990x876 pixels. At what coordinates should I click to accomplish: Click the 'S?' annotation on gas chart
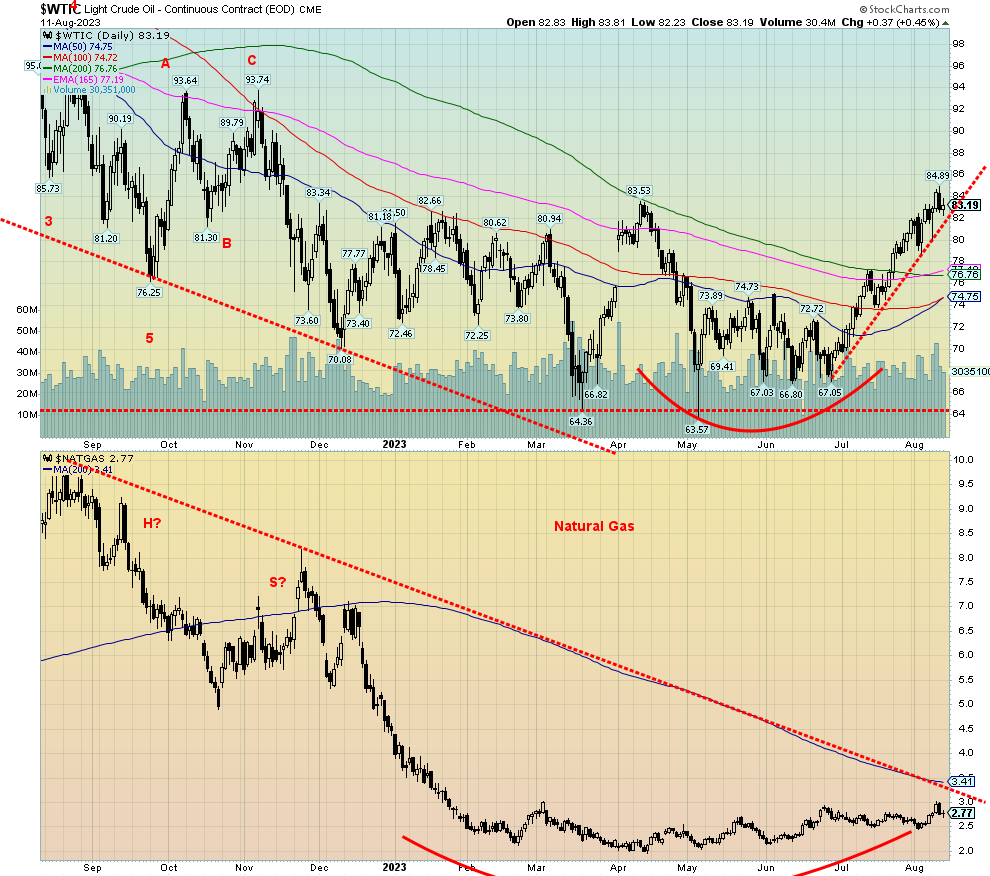tap(275, 582)
